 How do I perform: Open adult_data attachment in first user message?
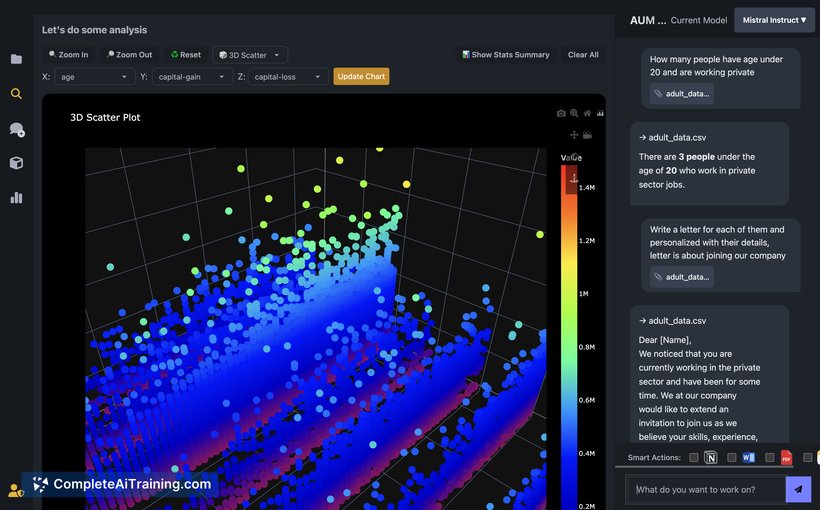pyautogui.click(x=682, y=94)
